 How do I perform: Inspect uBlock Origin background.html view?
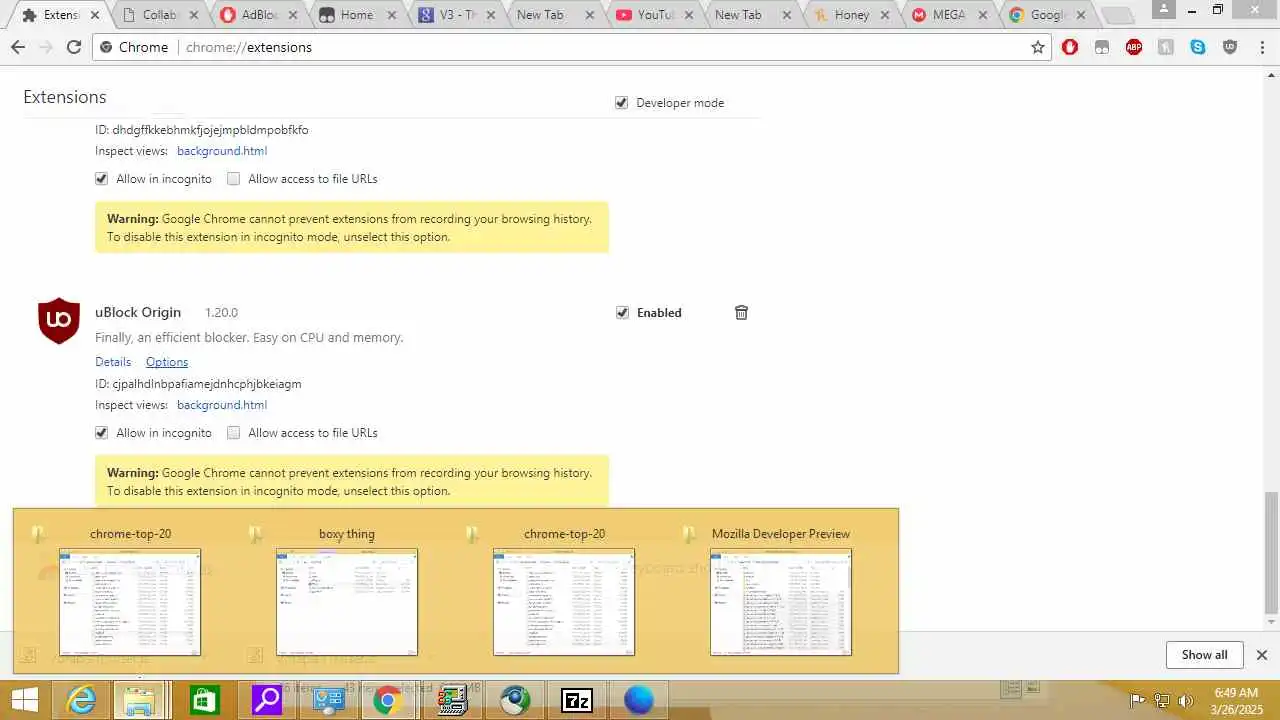click(x=222, y=405)
